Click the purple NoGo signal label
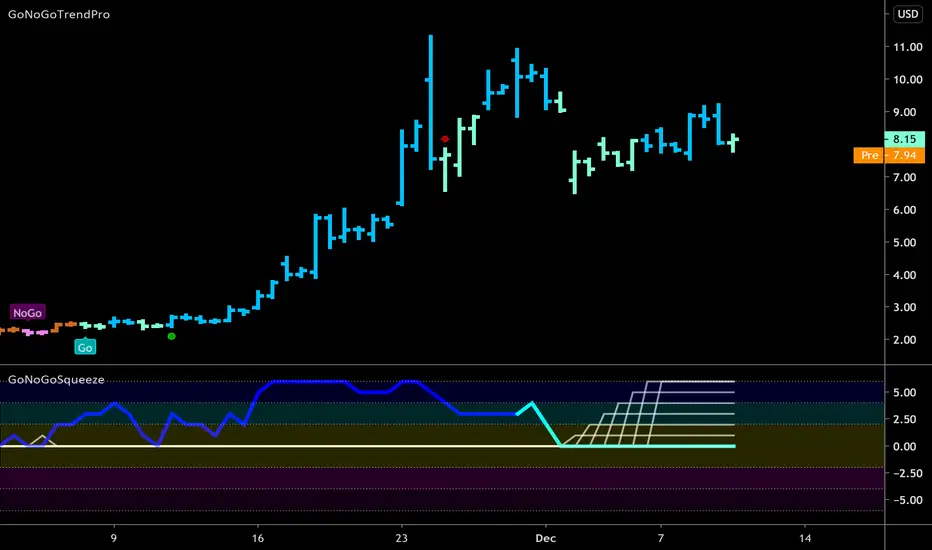This screenshot has height=550, width=932. [x=27, y=313]
